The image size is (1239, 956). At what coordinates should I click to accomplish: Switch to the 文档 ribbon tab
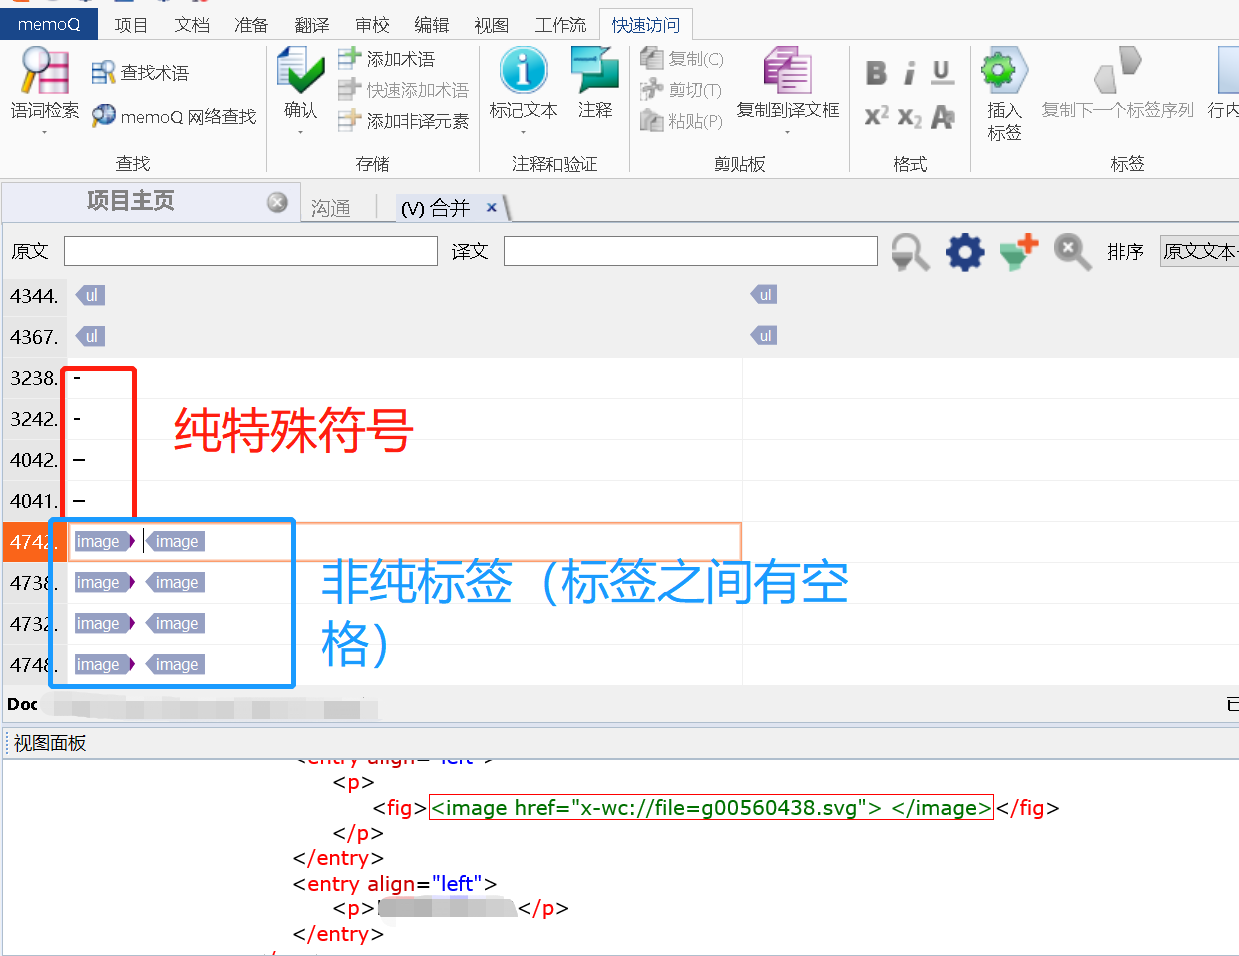tap(192, 25)
